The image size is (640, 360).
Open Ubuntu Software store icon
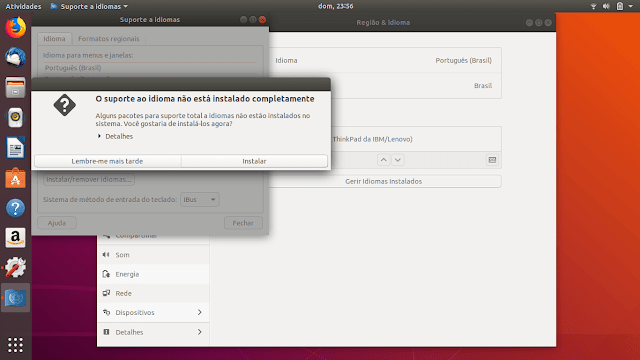pos(16,178)
